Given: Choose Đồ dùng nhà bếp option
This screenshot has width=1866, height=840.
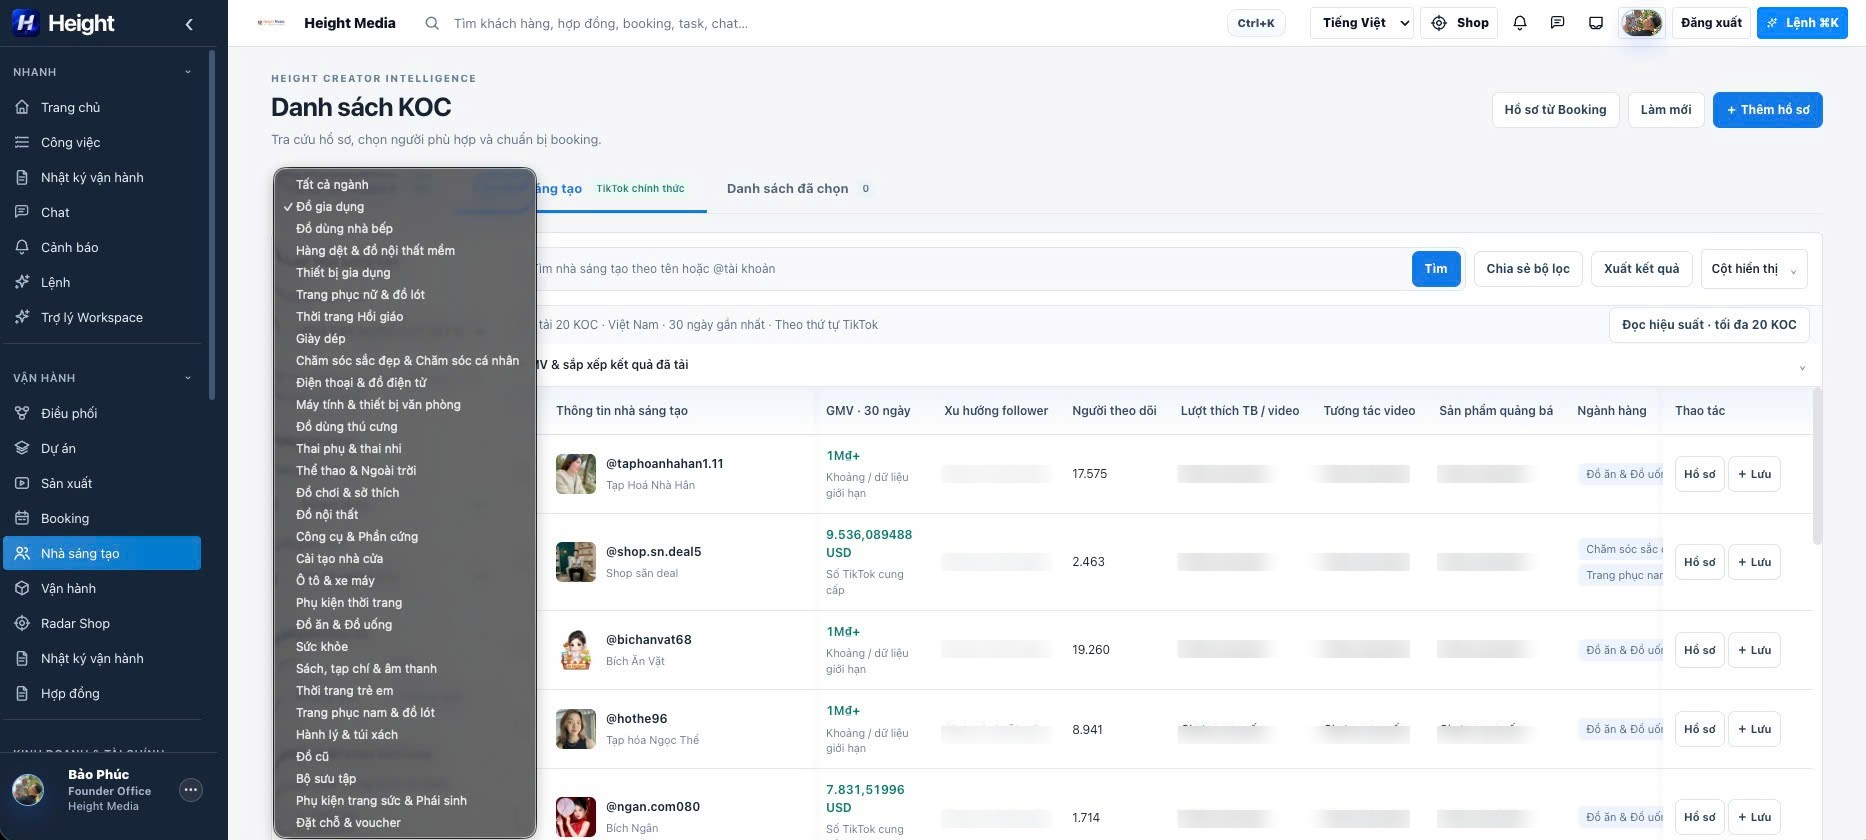Looking at the screenshot, I should (405, 228).
